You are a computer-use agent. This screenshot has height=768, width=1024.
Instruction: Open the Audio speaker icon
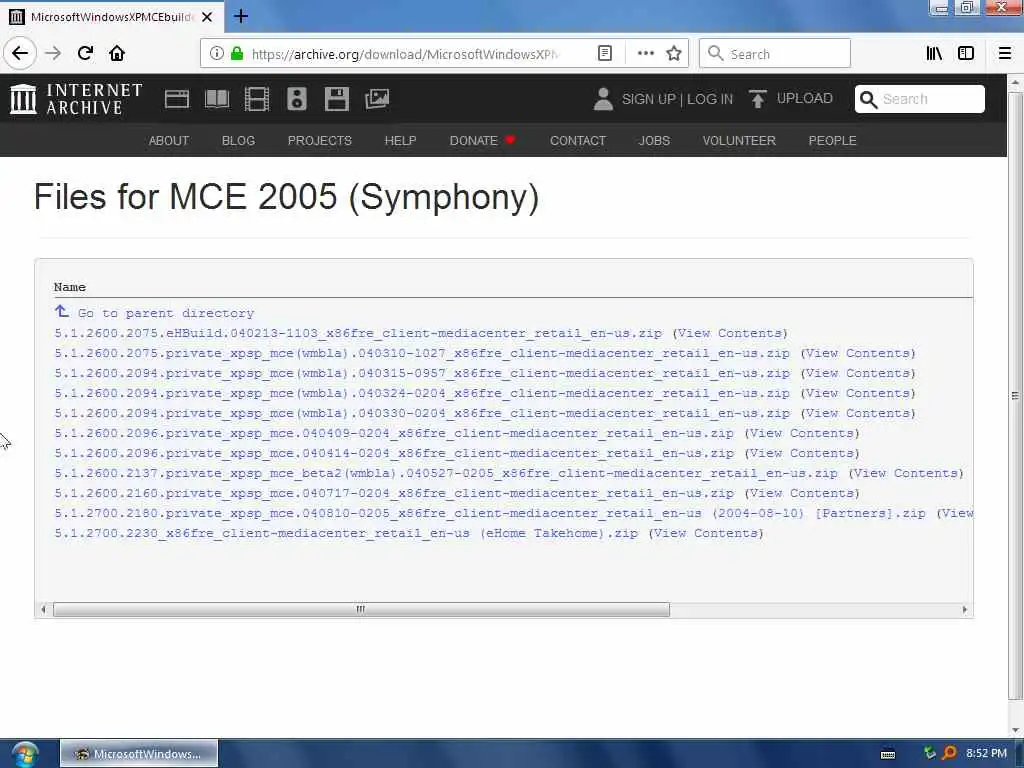[x=296, y=99]
